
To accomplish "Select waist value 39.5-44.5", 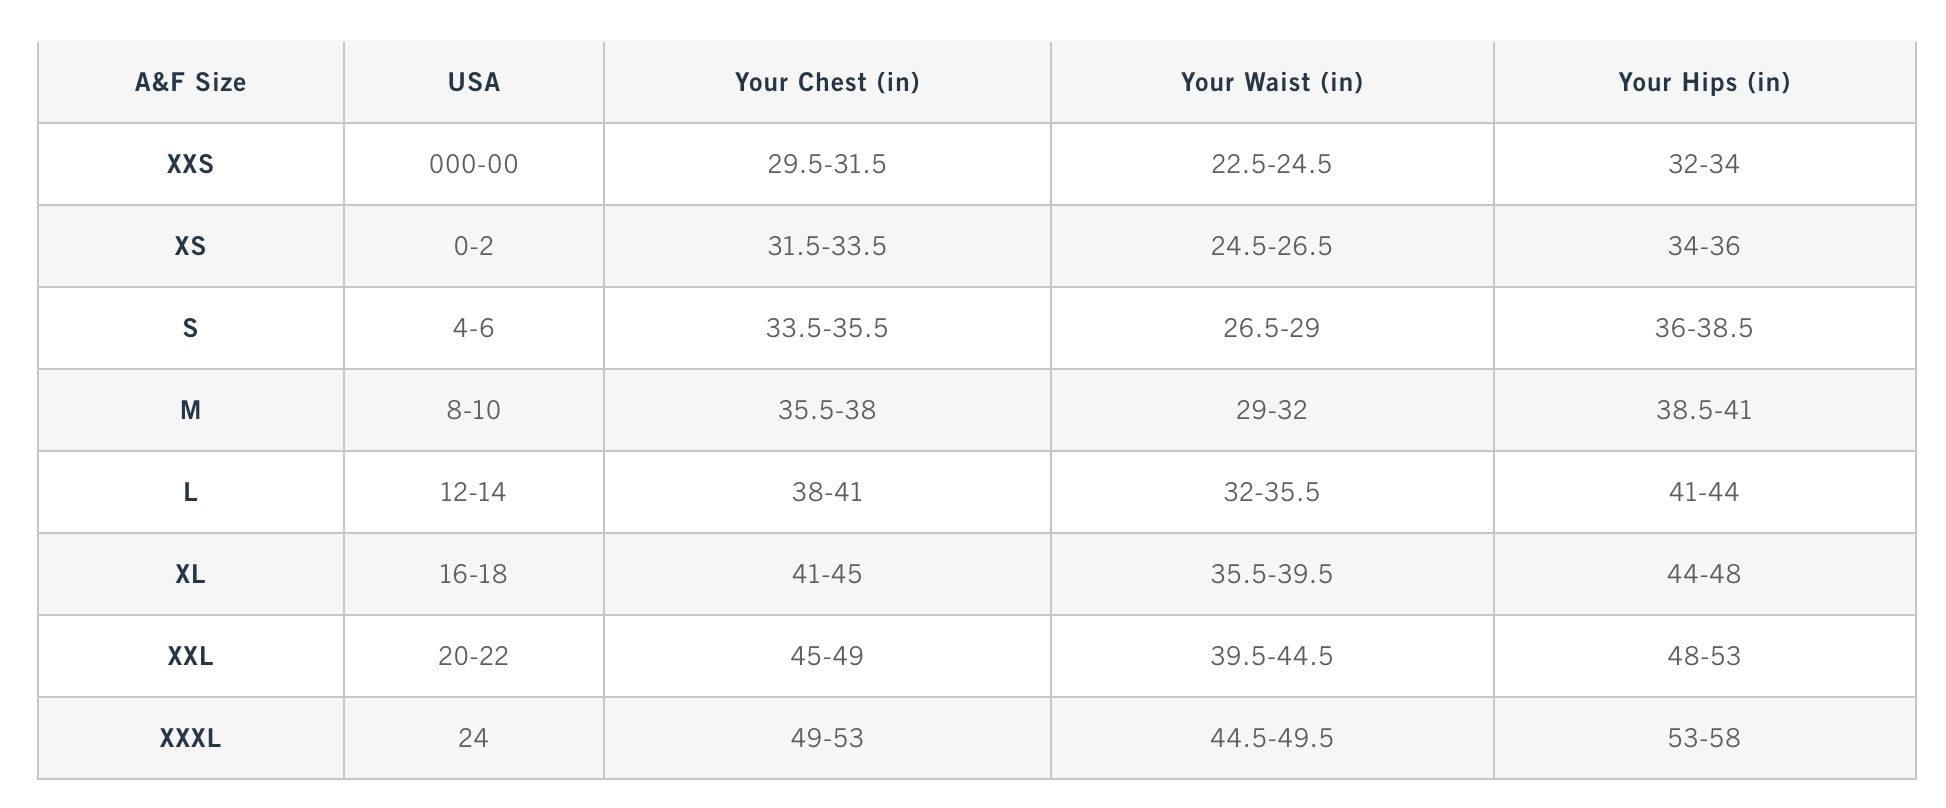I will pos(1271,656).
